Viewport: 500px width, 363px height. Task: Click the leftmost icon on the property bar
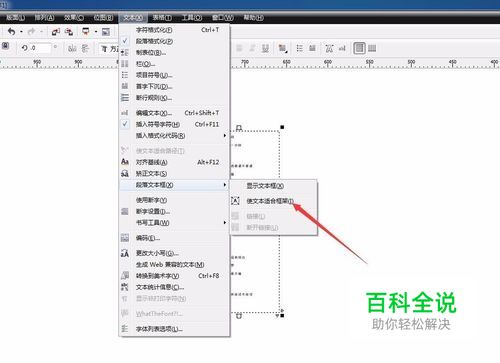click(x=5, y=46)
